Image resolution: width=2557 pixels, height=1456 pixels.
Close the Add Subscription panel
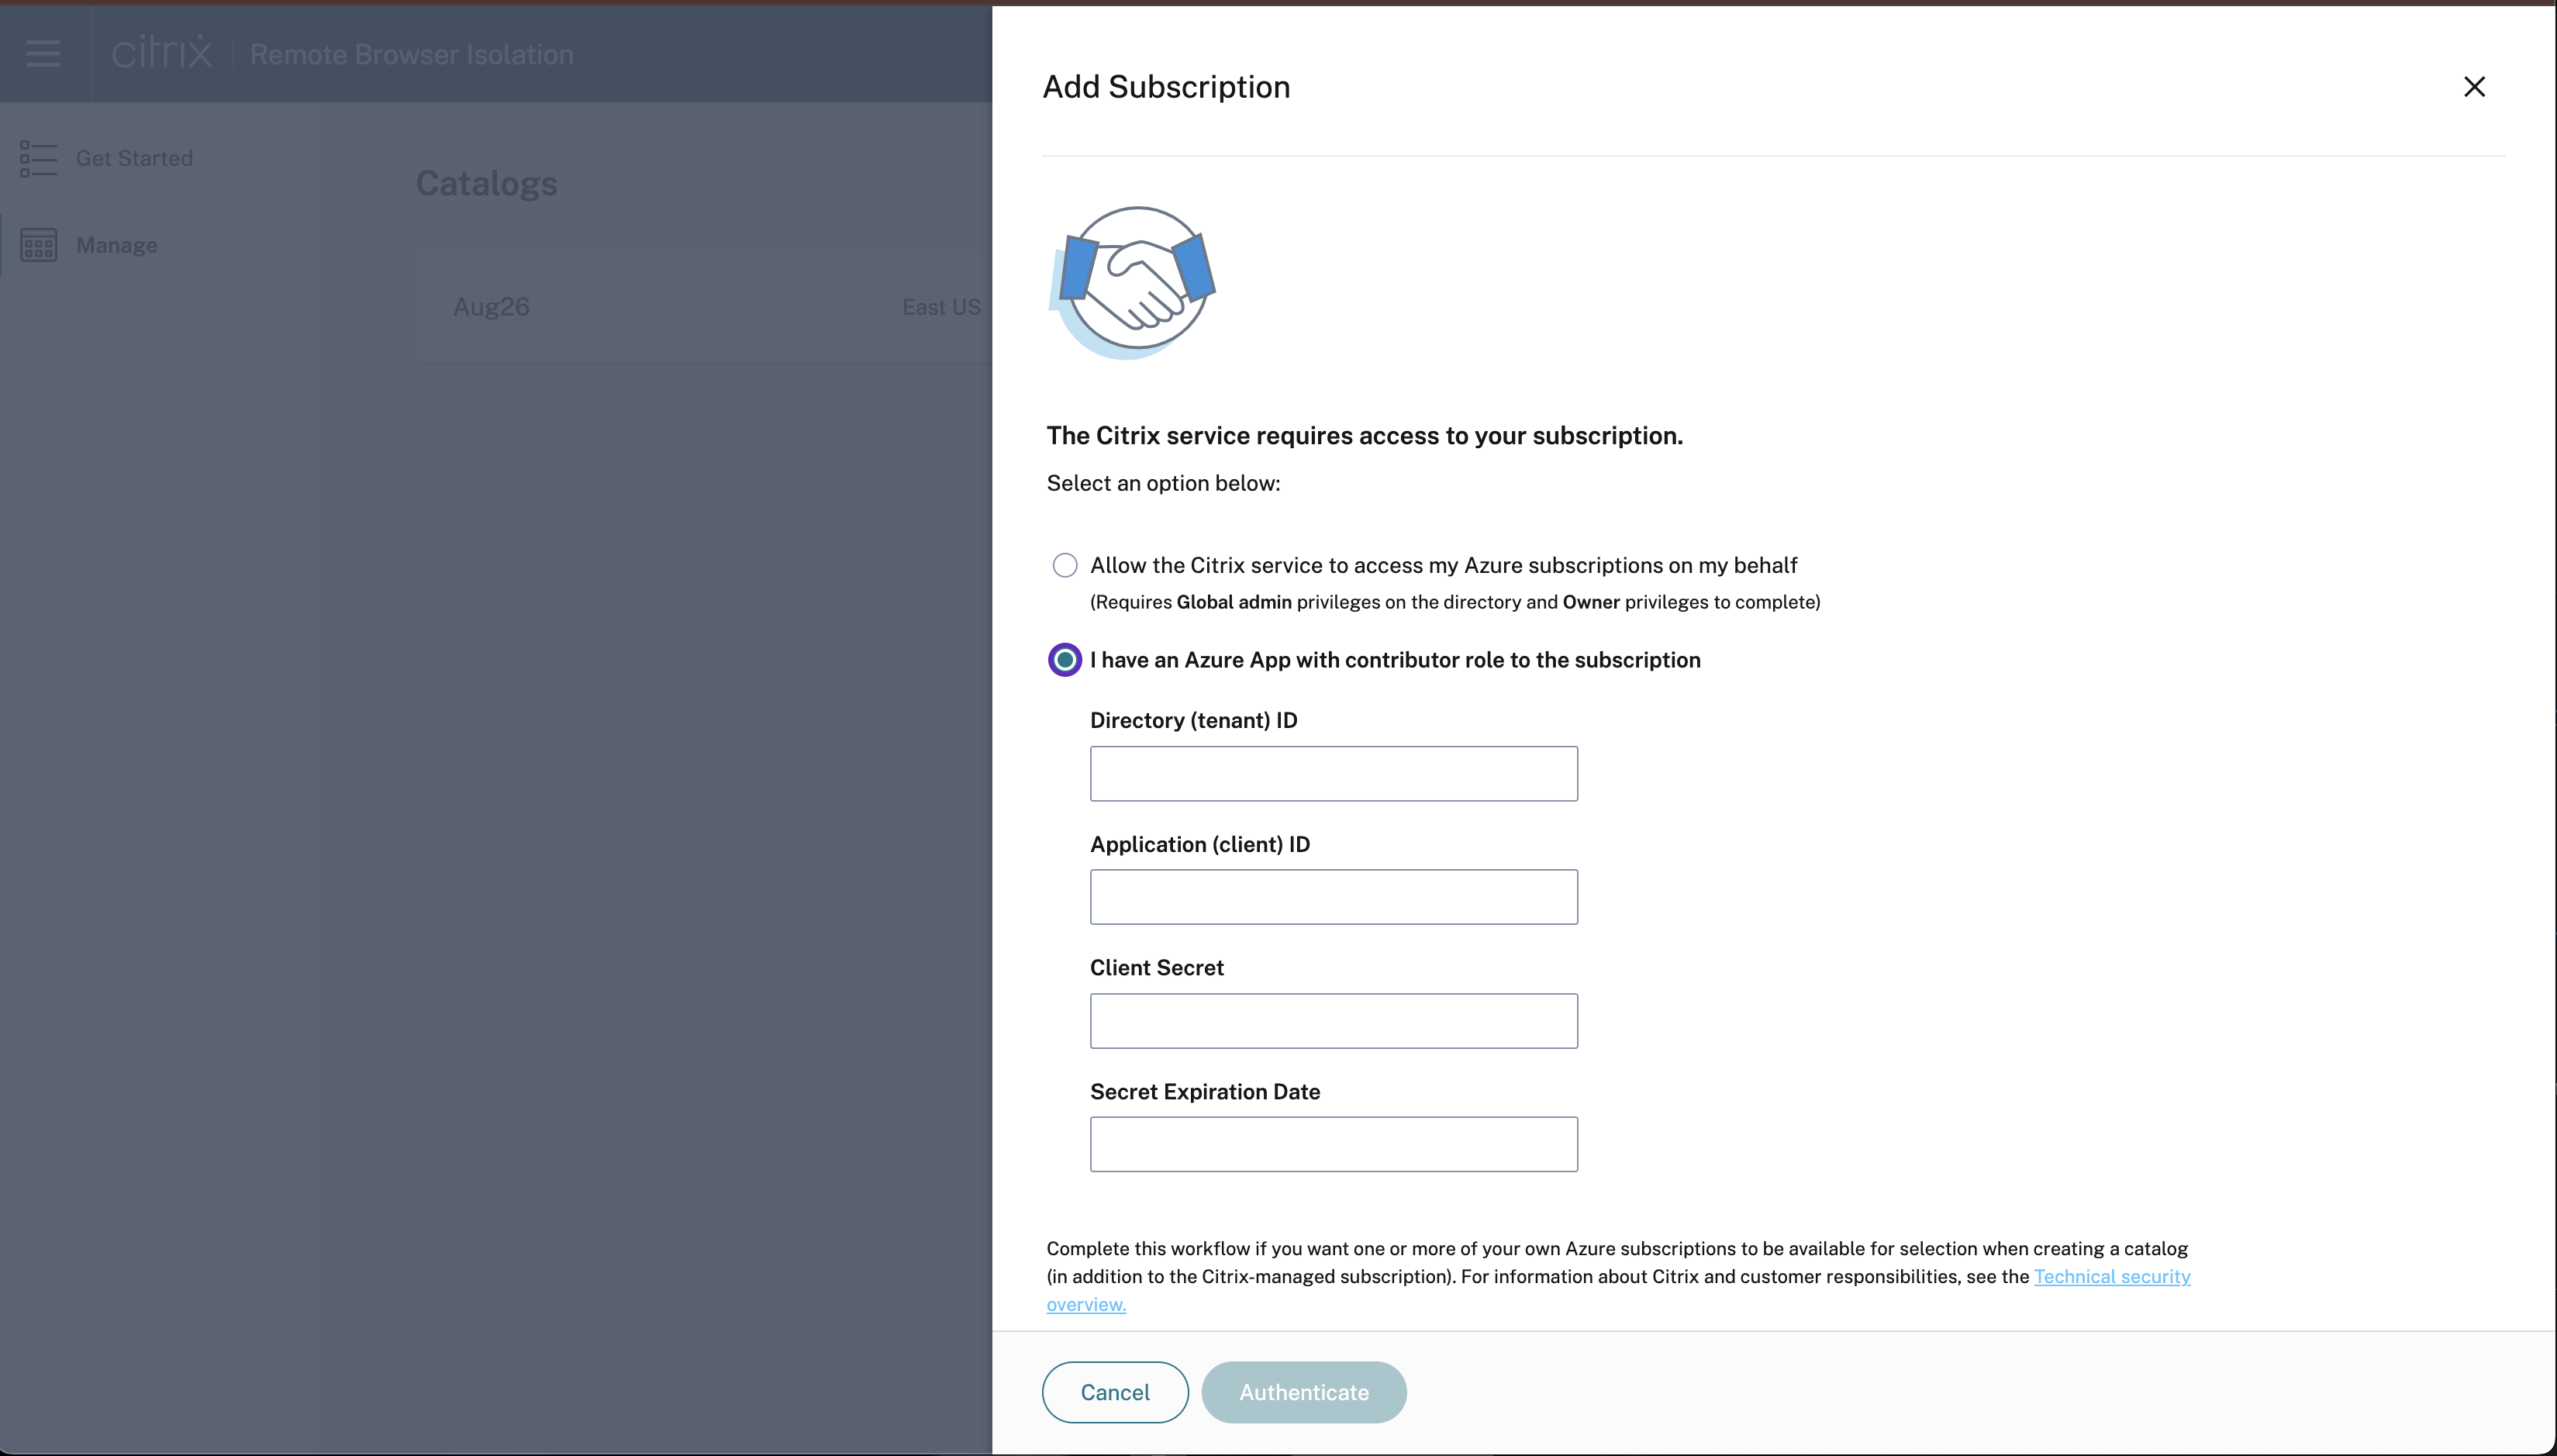click(x=2473, y=87)
